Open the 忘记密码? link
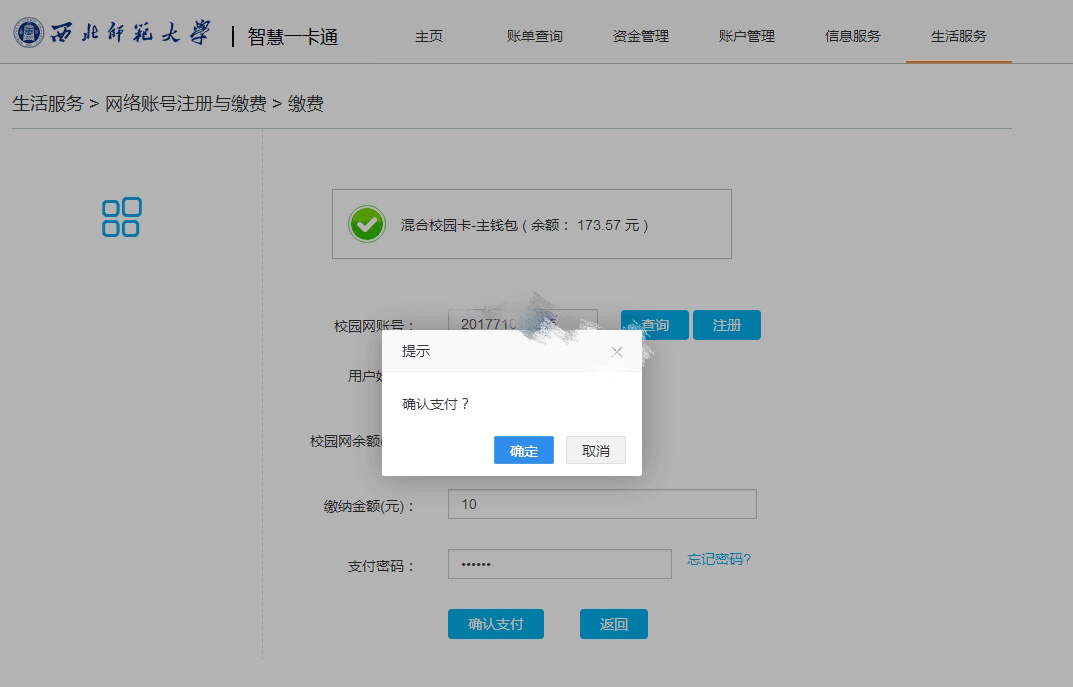 point(718,559)
